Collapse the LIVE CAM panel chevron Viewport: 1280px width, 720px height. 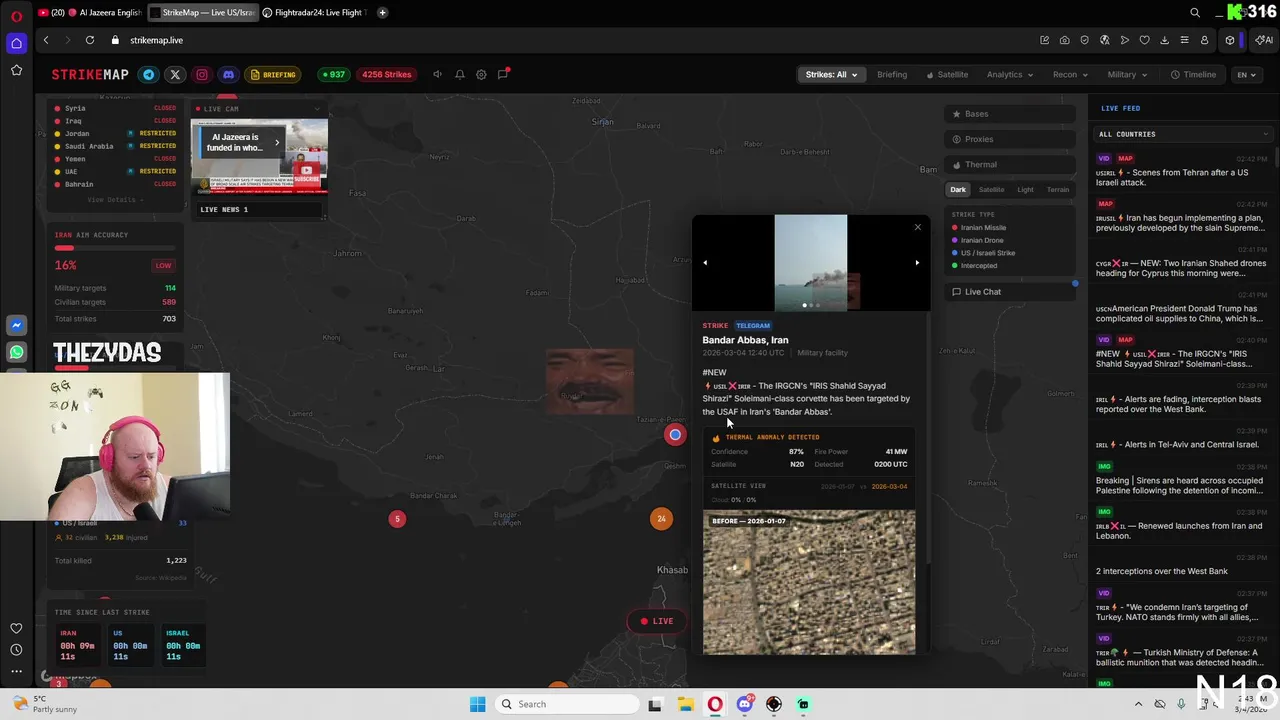[x=317, y=109]
